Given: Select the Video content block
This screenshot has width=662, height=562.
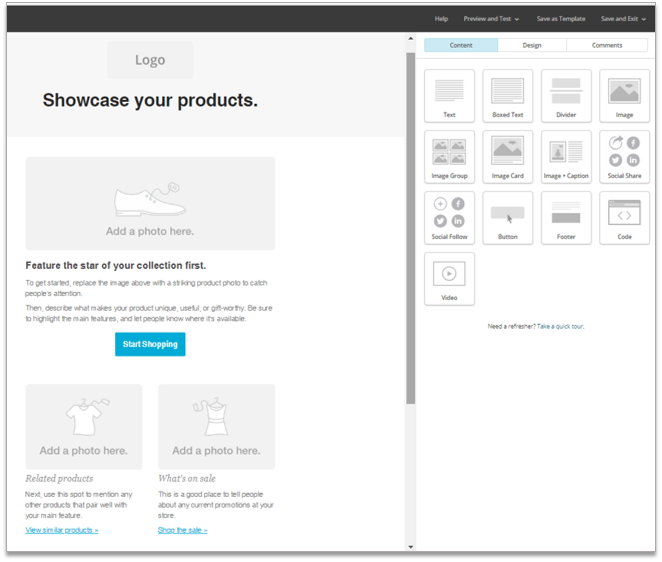Looking at the screenshot, I should 449,279.
